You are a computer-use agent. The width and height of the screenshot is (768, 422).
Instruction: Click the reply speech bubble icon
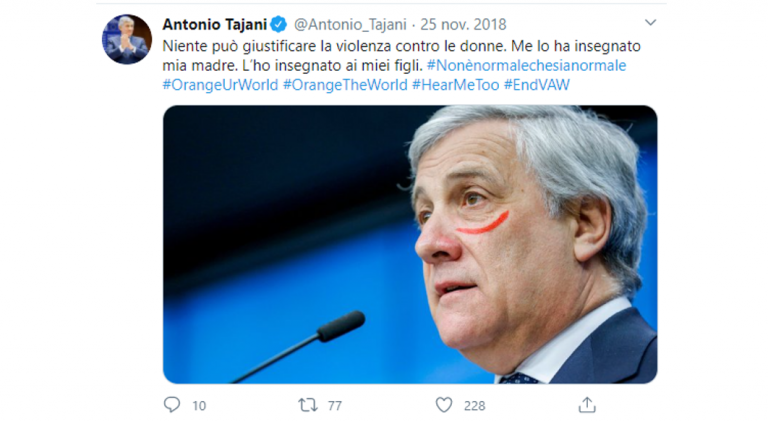172,405
